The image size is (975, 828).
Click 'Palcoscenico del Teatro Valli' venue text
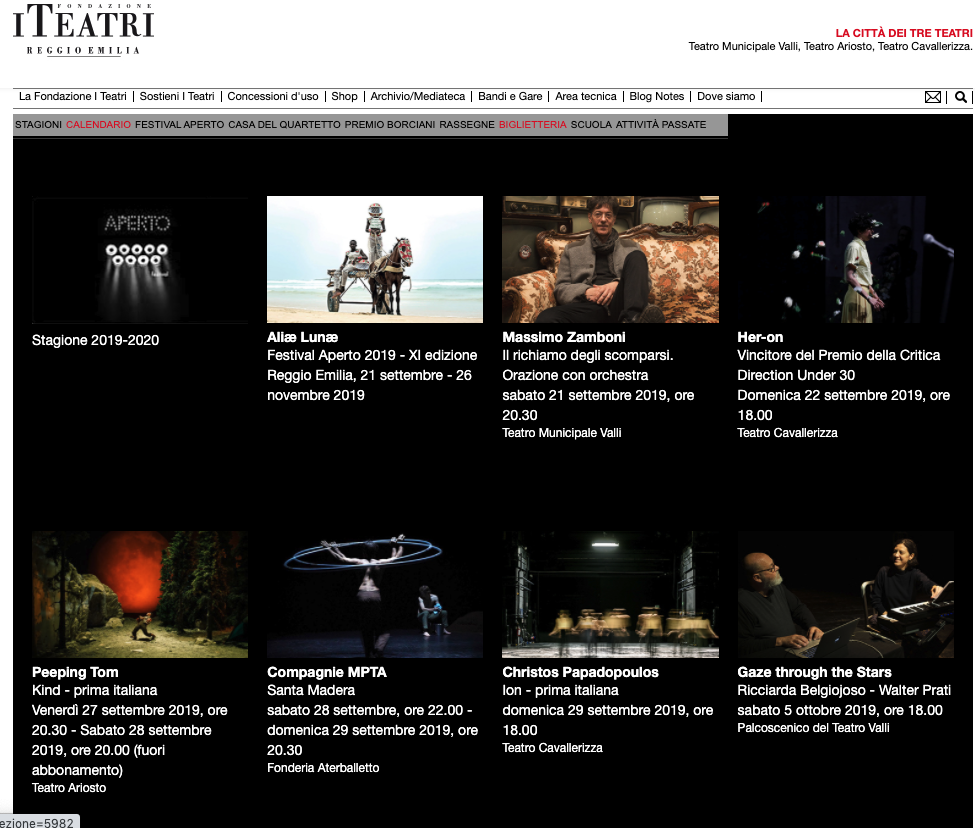[813, 728]
